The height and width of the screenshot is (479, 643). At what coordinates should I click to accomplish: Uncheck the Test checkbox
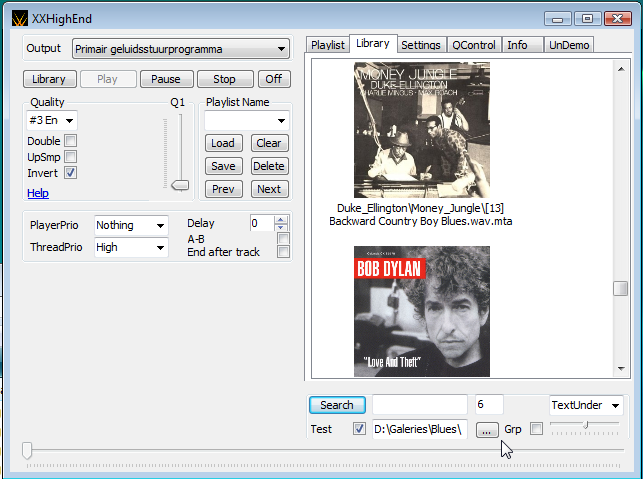pos(359,429)
